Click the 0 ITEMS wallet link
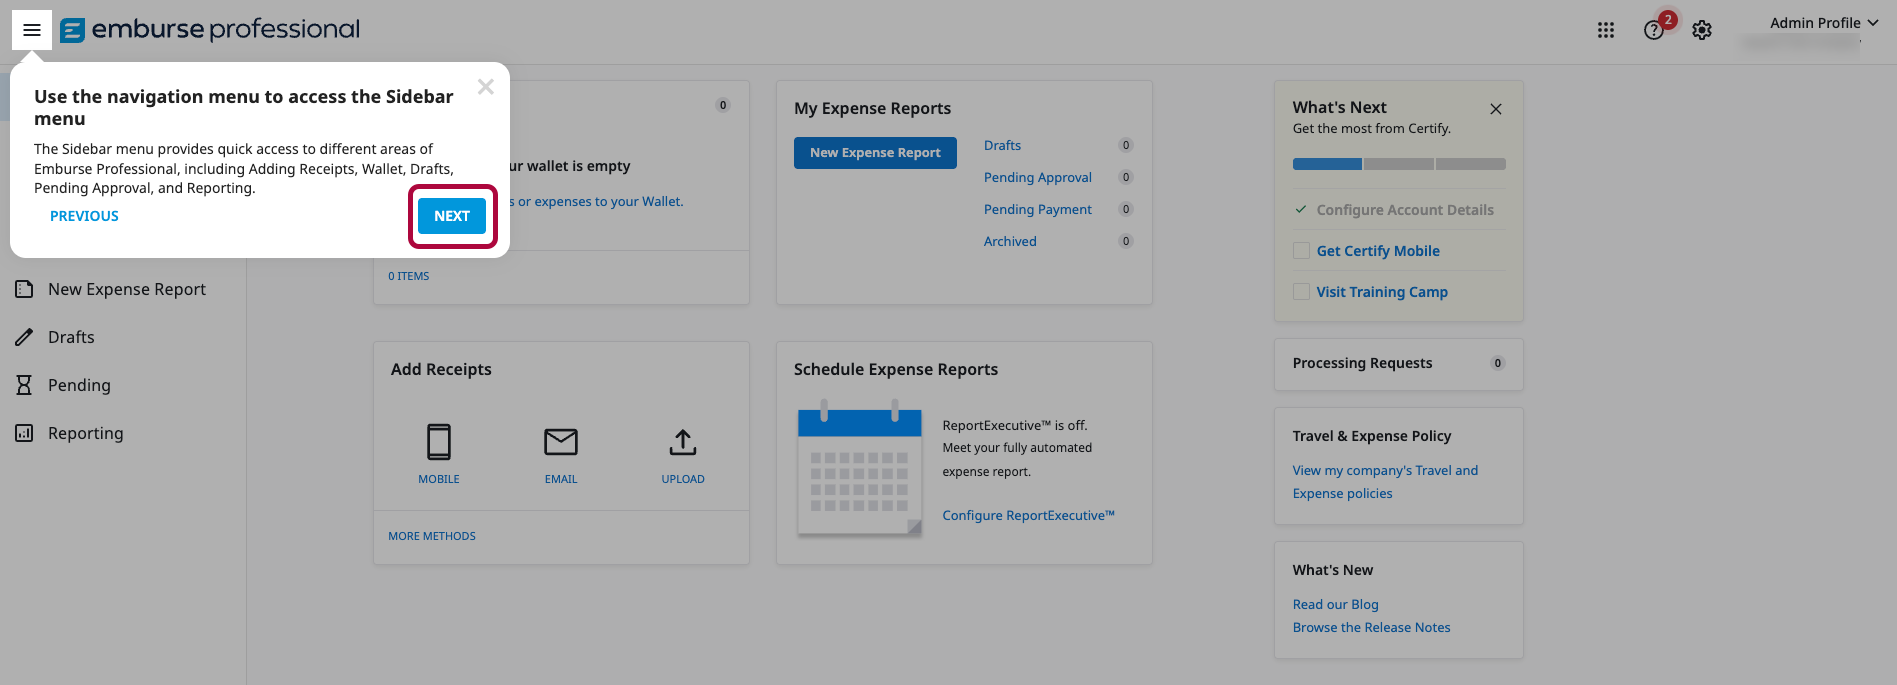 (408, 276)
